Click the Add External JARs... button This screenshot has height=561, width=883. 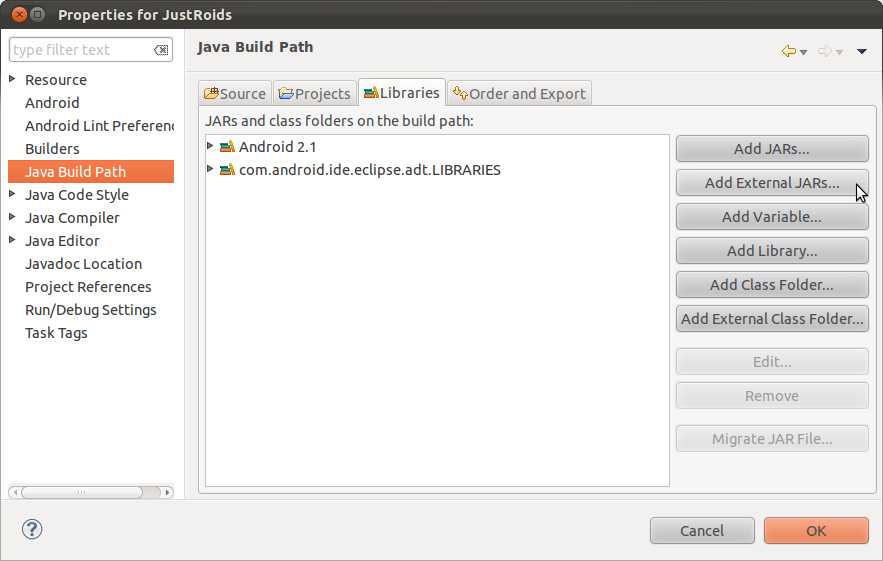[772, 182]
